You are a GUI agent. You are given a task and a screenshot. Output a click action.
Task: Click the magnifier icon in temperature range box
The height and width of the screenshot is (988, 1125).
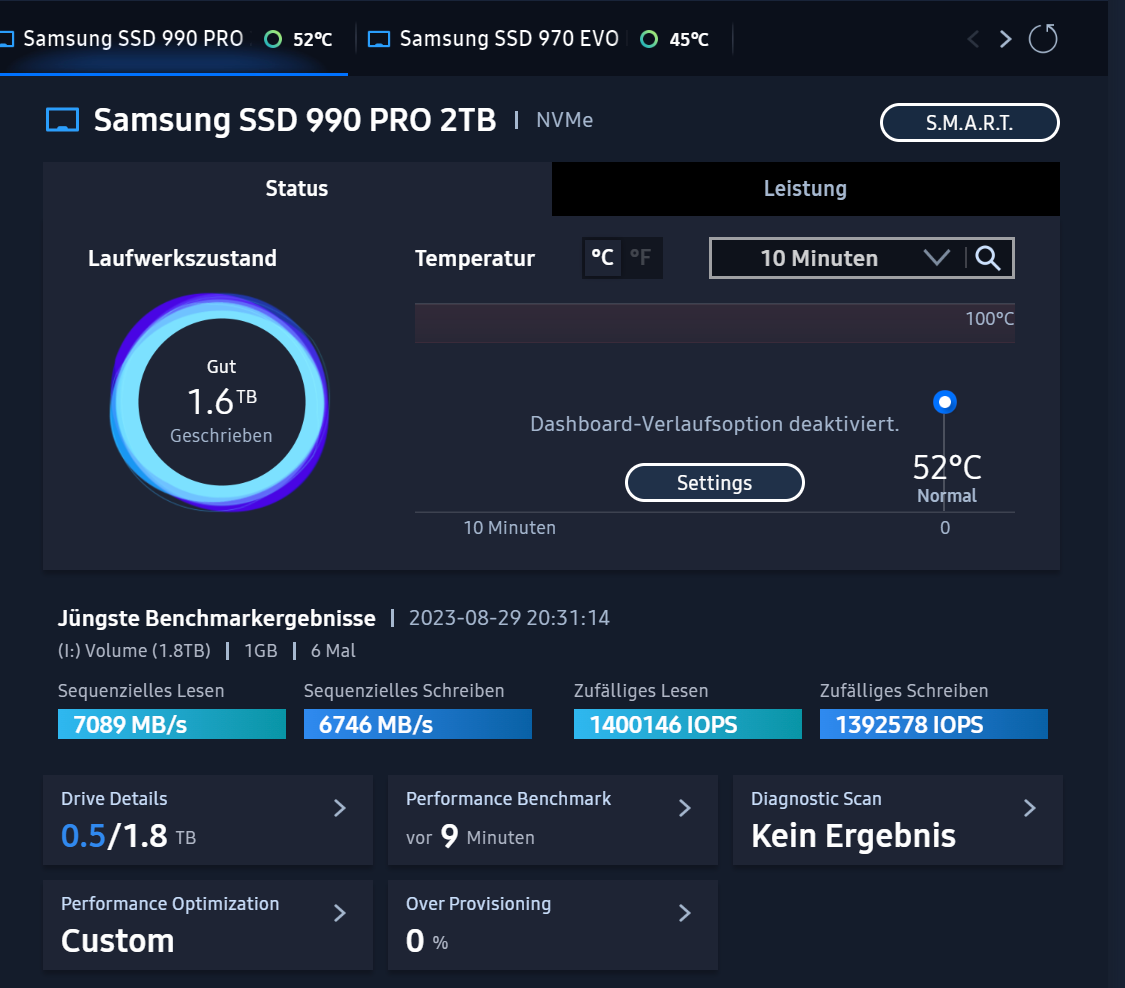988,258
